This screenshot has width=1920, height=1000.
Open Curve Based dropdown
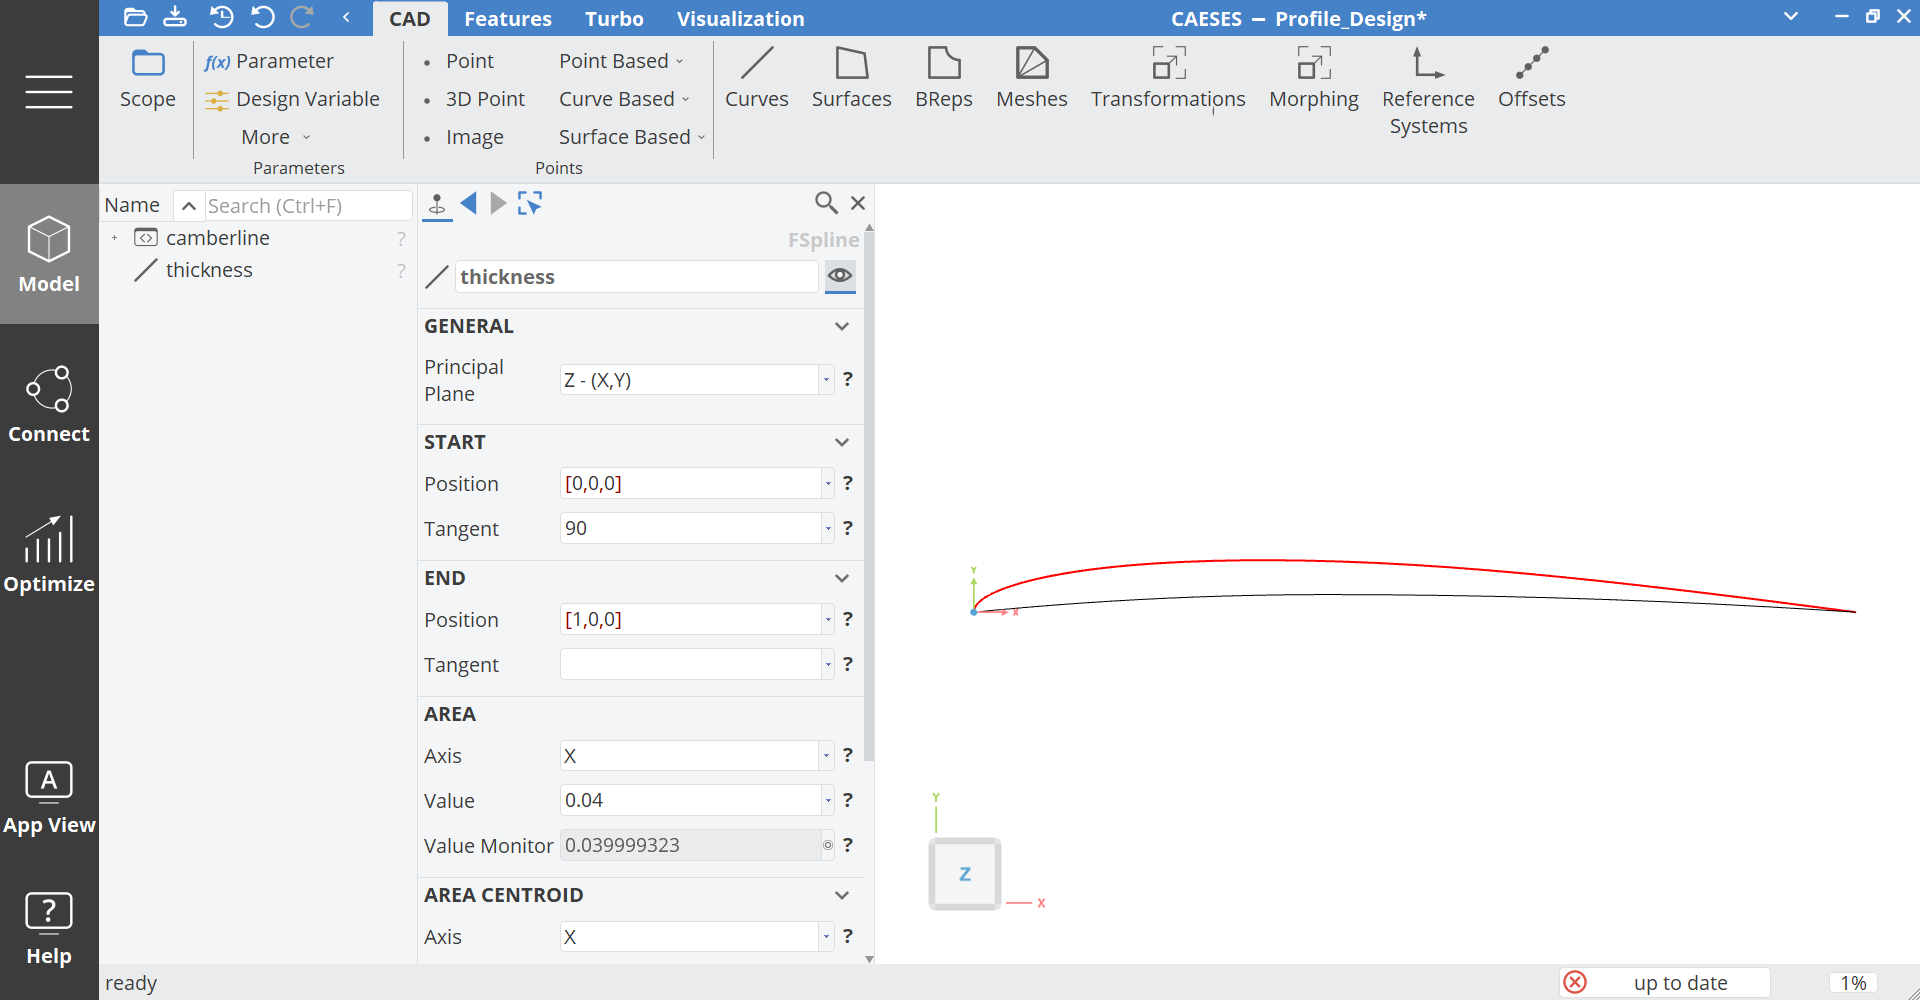pyautogui.click(x=624, y=99)
